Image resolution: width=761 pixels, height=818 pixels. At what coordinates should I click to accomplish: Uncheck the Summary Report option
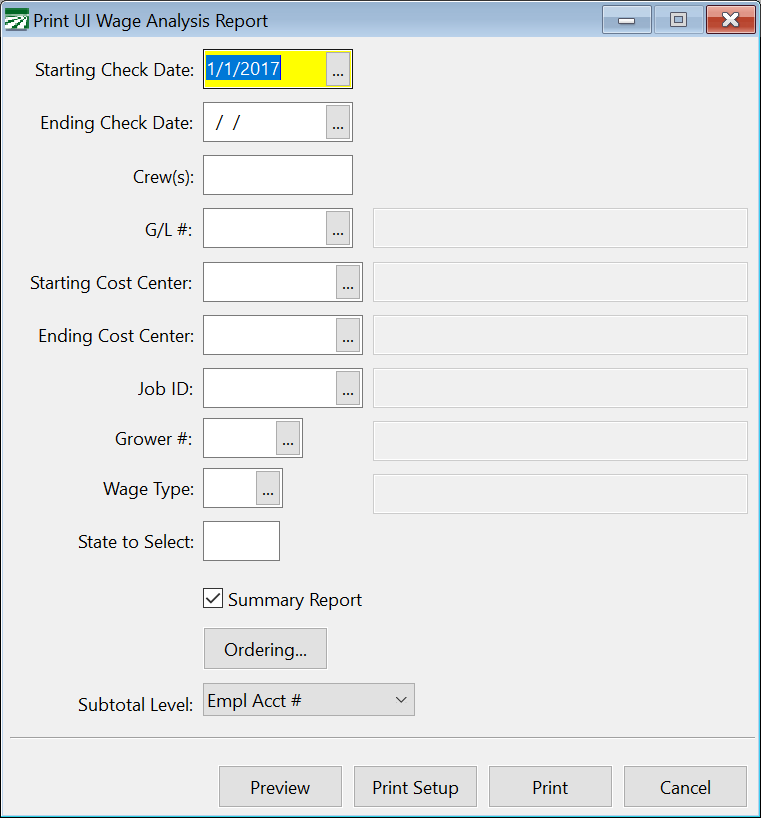click(213, 598)
